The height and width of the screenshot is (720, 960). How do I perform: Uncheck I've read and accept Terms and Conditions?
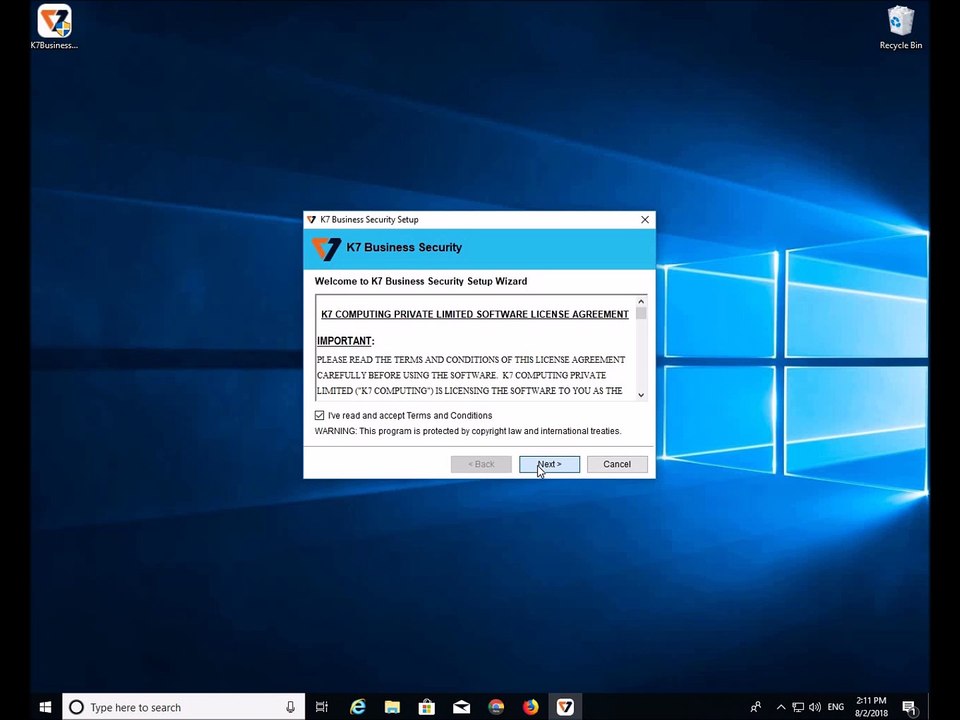pyautogui.click(x=320, y=415)
